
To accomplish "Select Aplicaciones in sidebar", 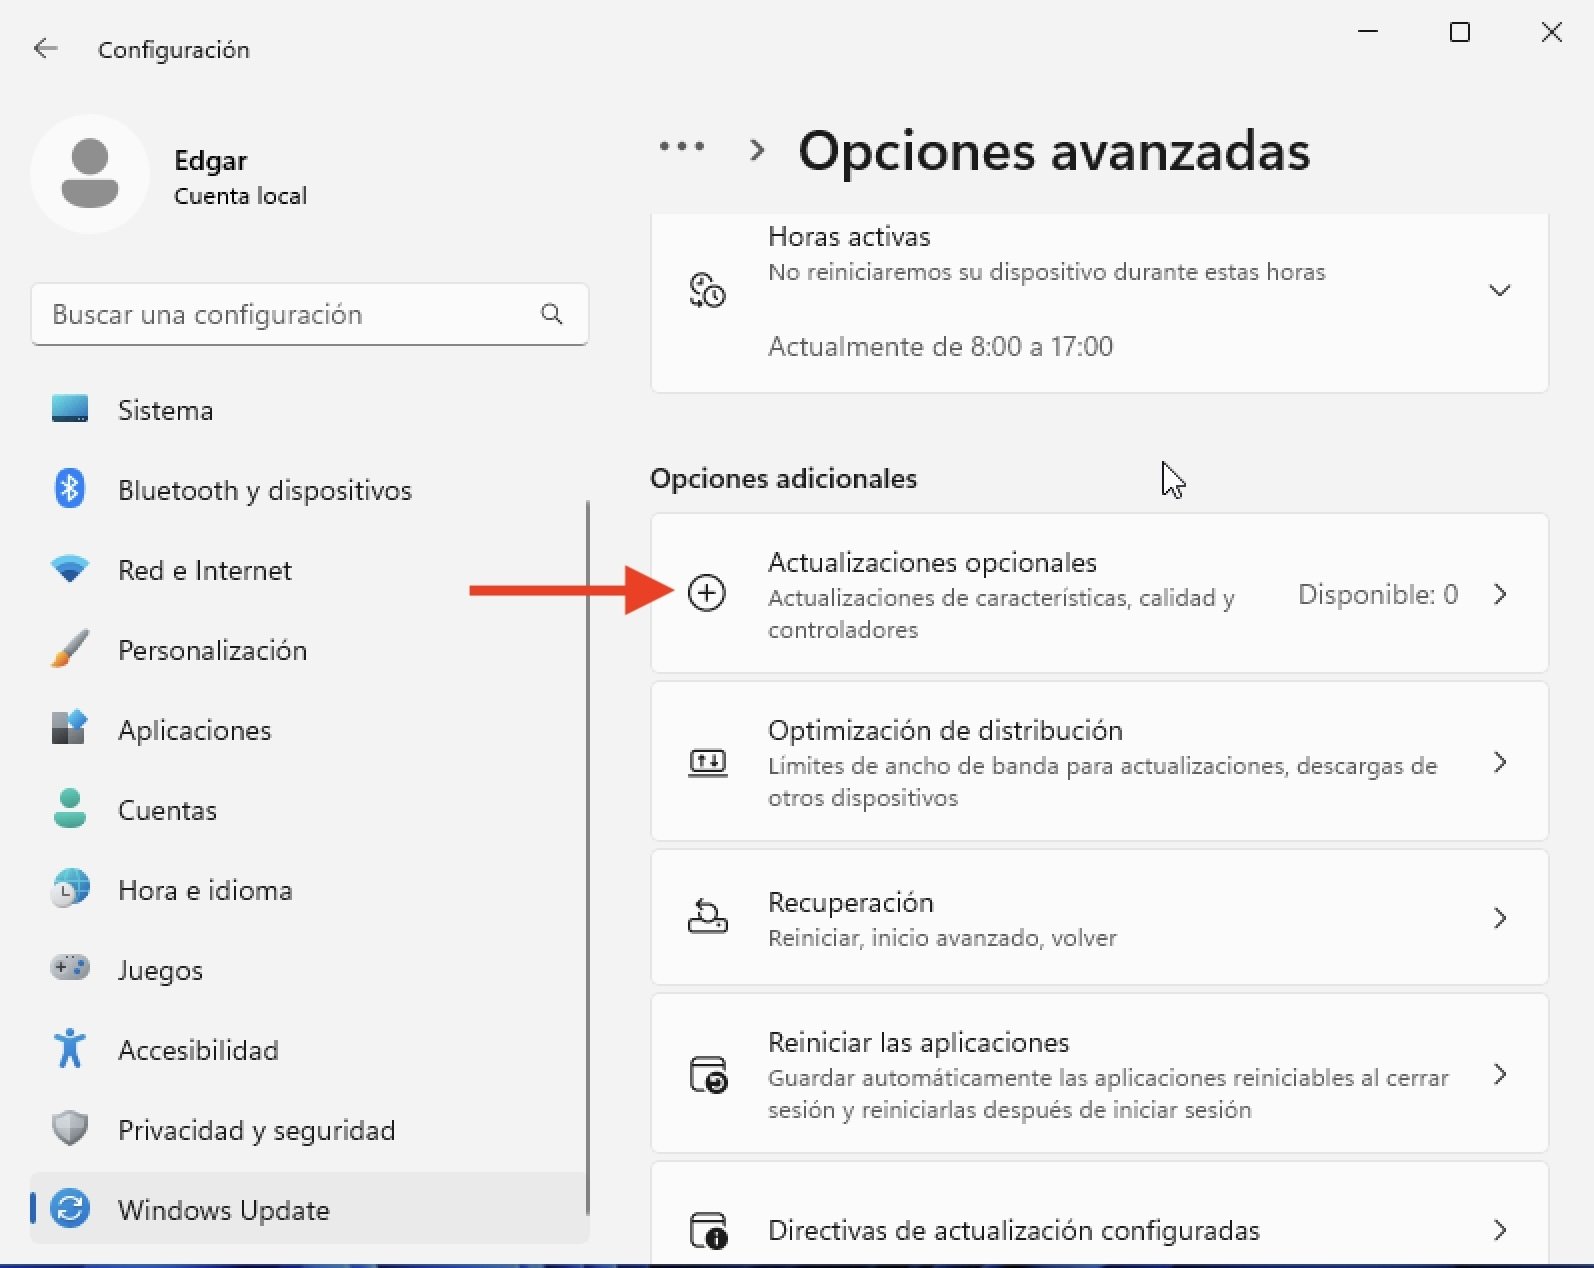I will (x=309, y=730).
